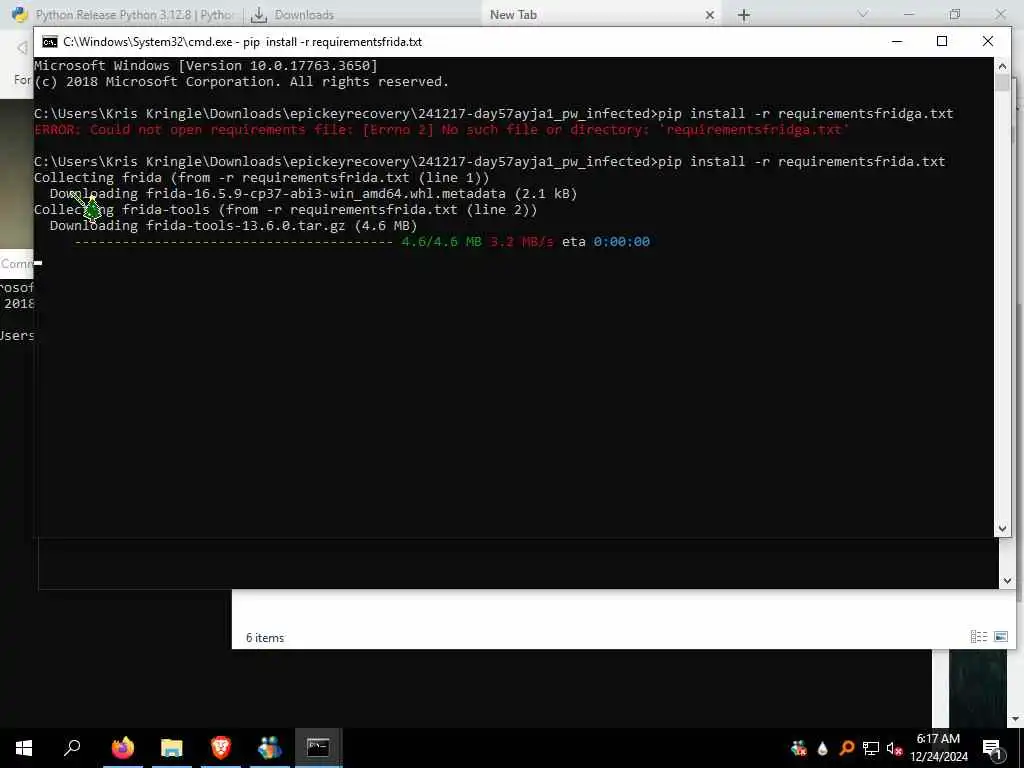Viewport: 1024px width, 768px height.
Task: Expand the browser tab list chevron
Action: tap(863, 14)
